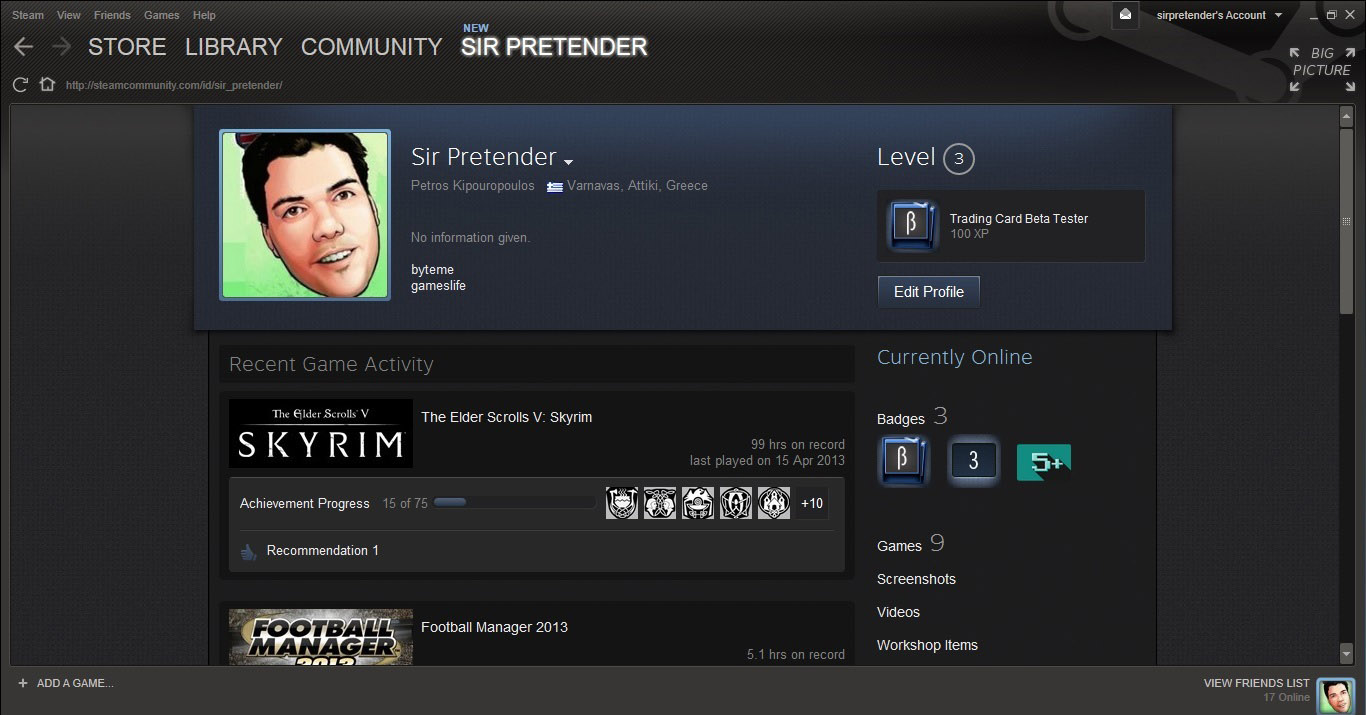Open the Workshop Items link
This screenshot has height=715, width=1366.
tap(927, 645)
